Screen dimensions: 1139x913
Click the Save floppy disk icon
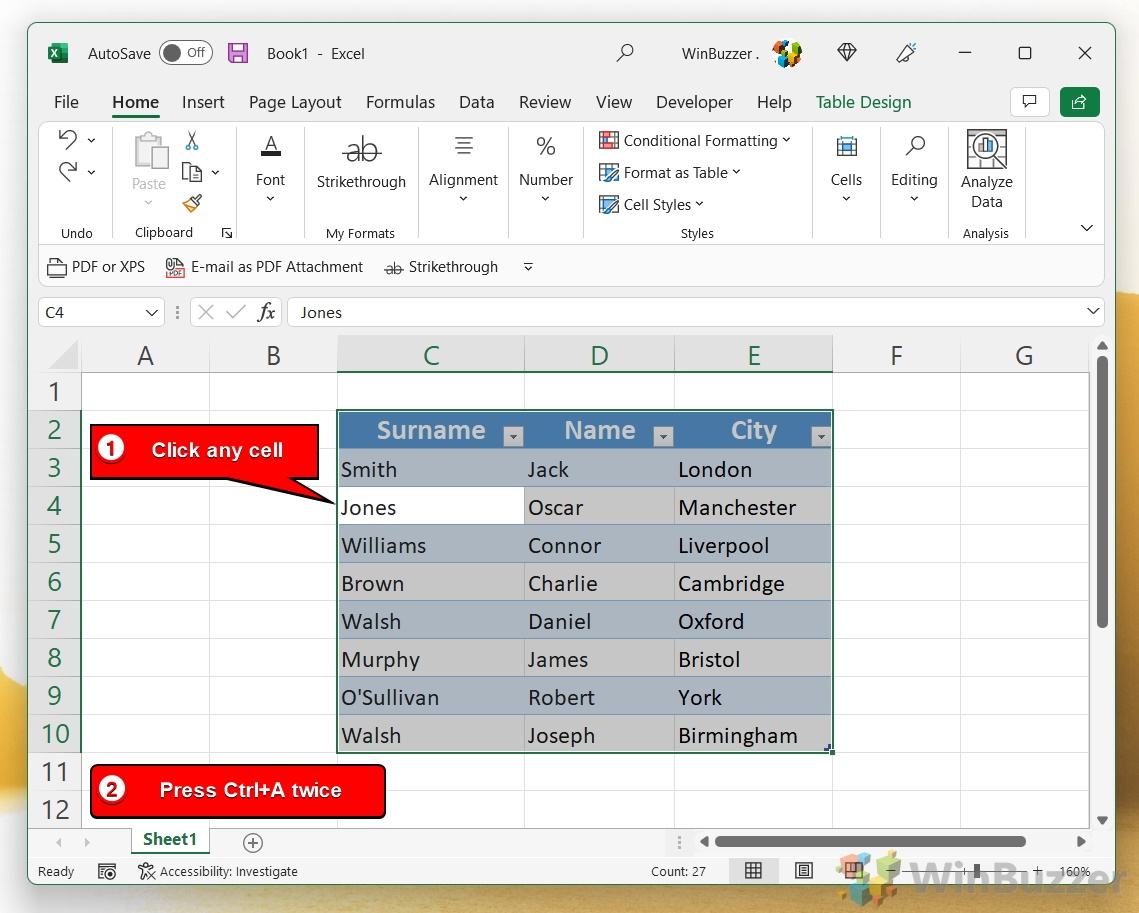coord(238,53)
